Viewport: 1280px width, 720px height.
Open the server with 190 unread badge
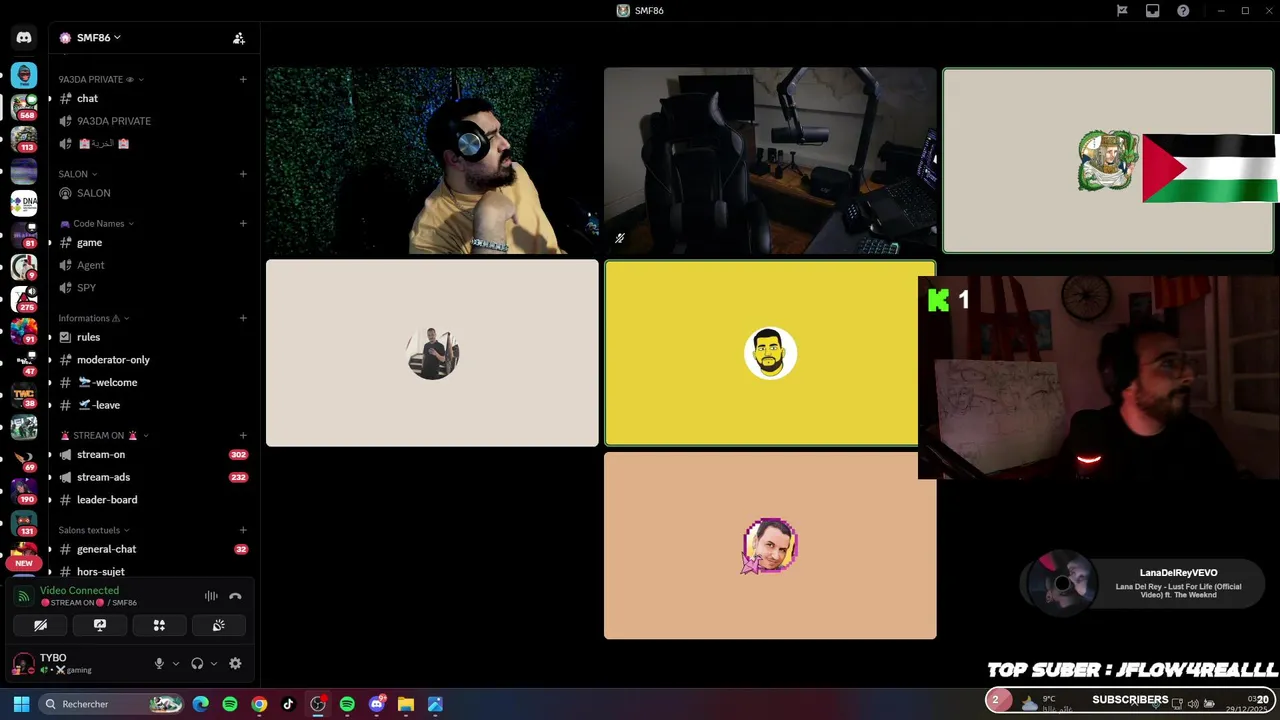pos(24,490)
